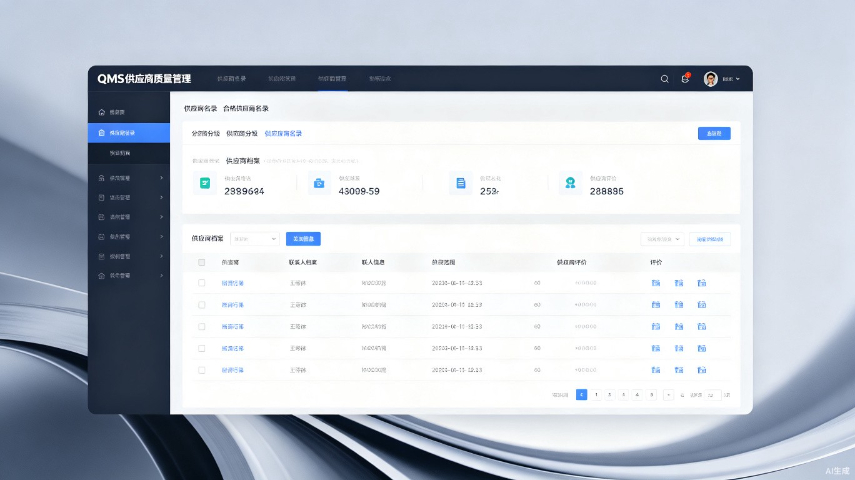
Task: Click the first action icon in the second table row
Action: click(656, 304)
